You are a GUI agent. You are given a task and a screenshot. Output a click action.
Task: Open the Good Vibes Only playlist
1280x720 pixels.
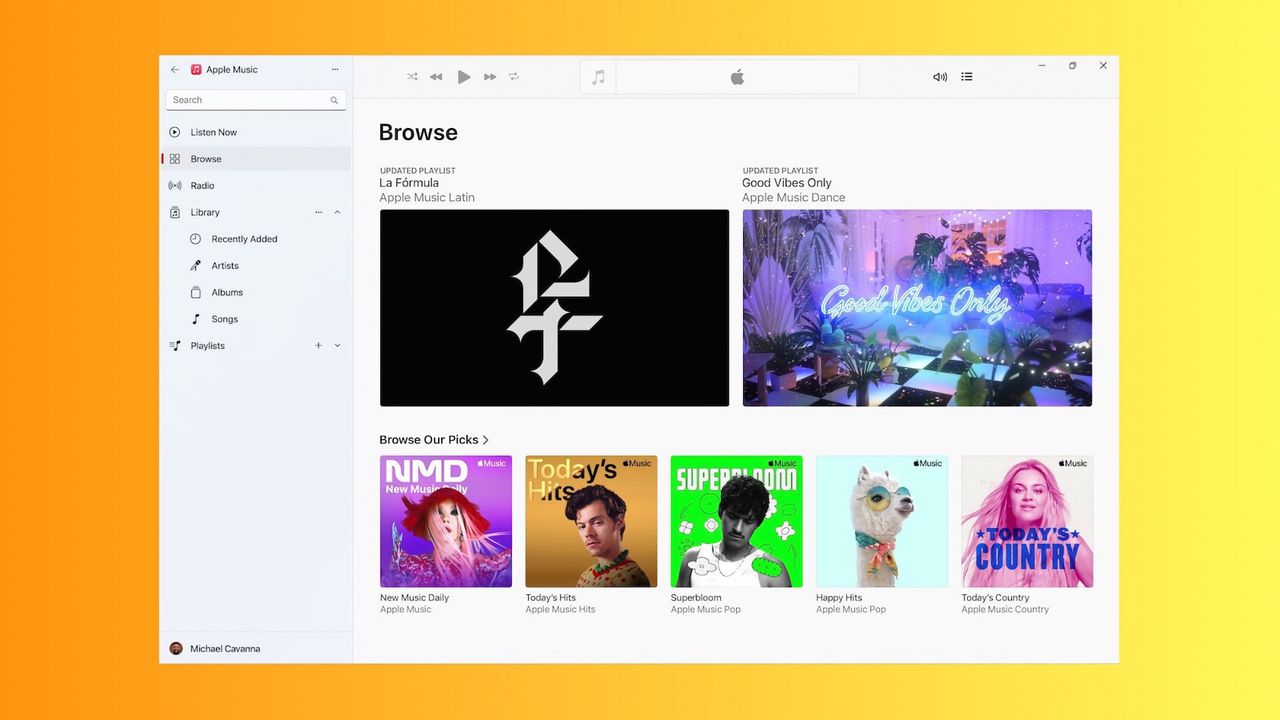(917, 307)
